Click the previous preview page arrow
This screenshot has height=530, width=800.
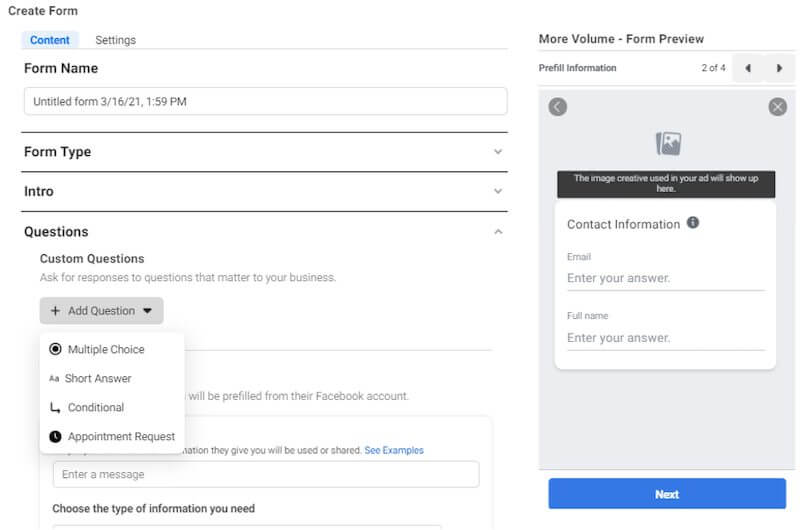point(747,68)
